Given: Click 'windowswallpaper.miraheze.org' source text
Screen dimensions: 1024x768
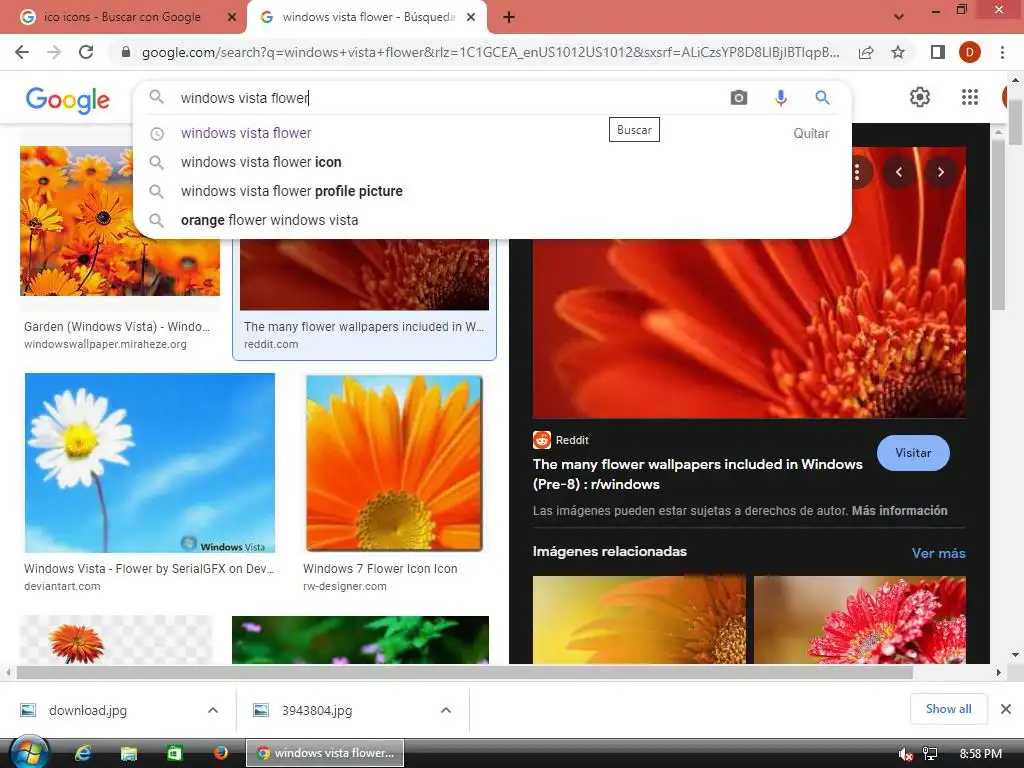Looking at the screenshot, I should (x=105, y=344).
